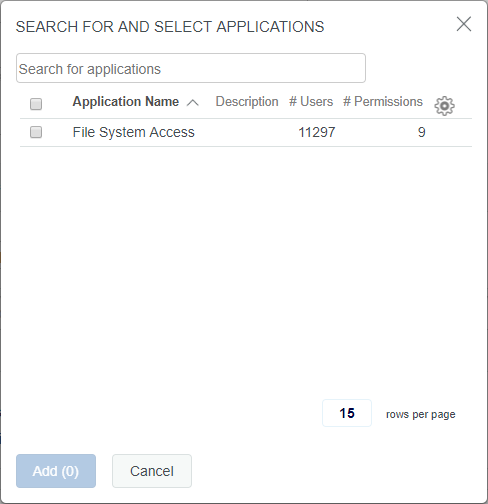Open the column settings gear icon
488x504 pixels.
click(444, 106)
